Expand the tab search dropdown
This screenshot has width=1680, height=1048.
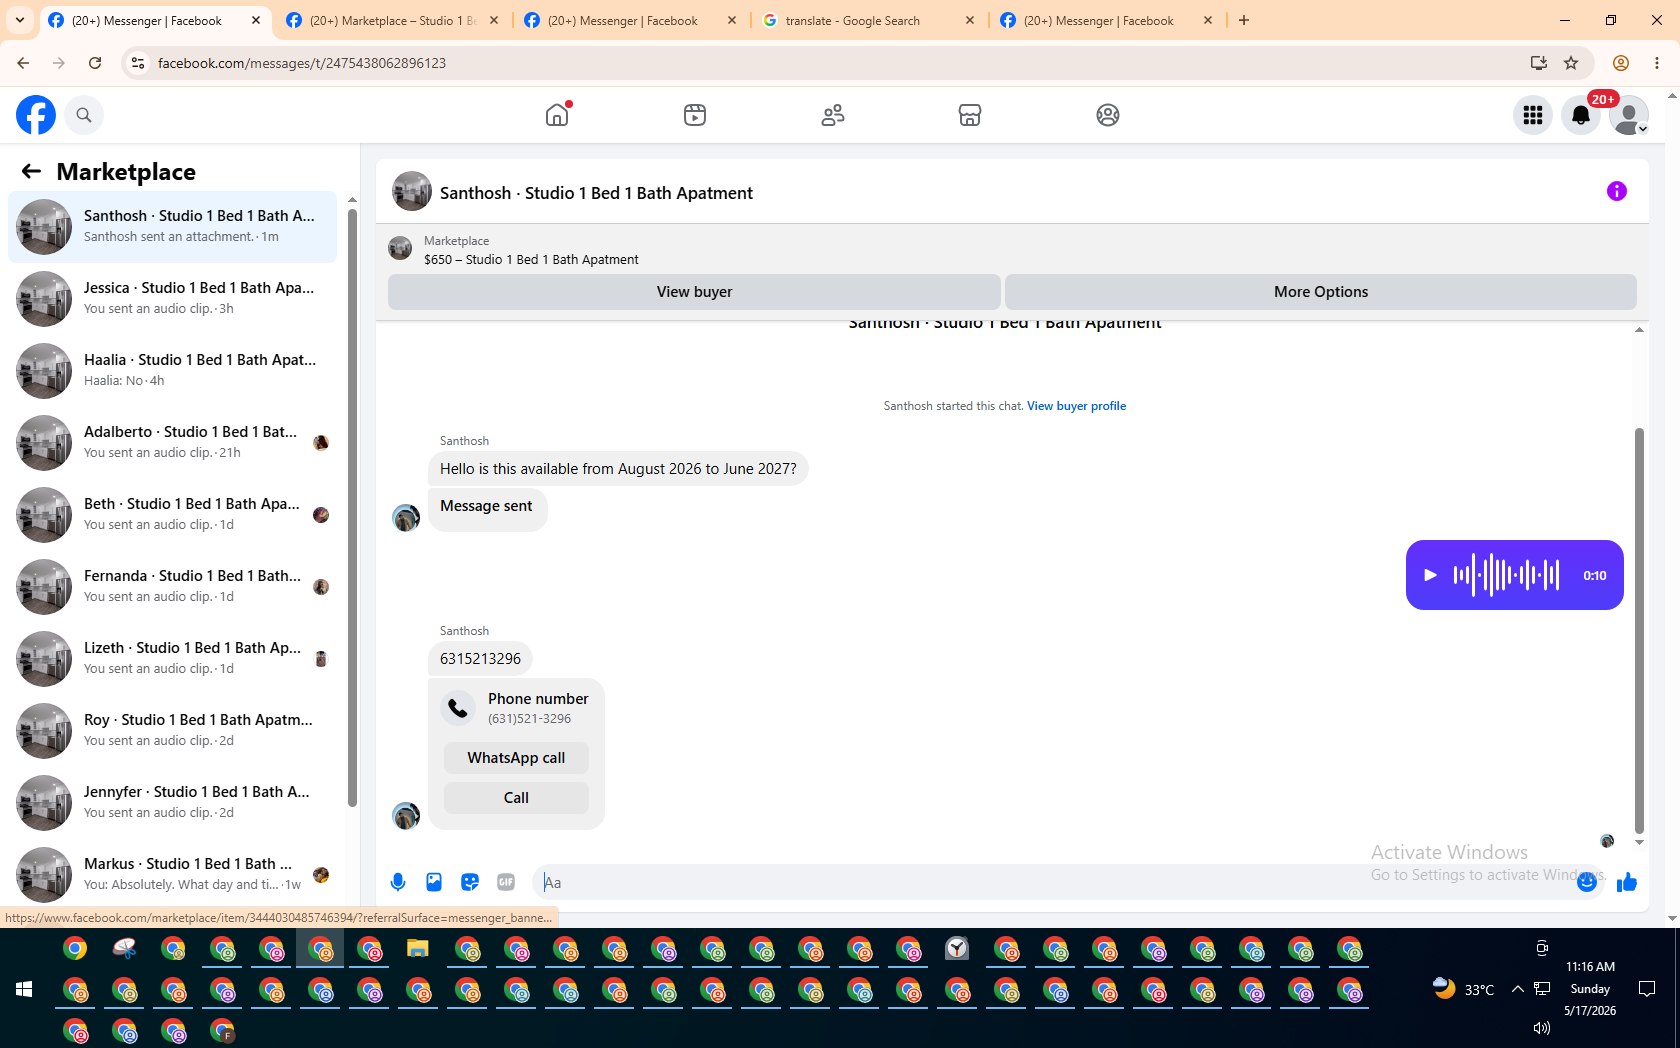click(x=20, y=20)
